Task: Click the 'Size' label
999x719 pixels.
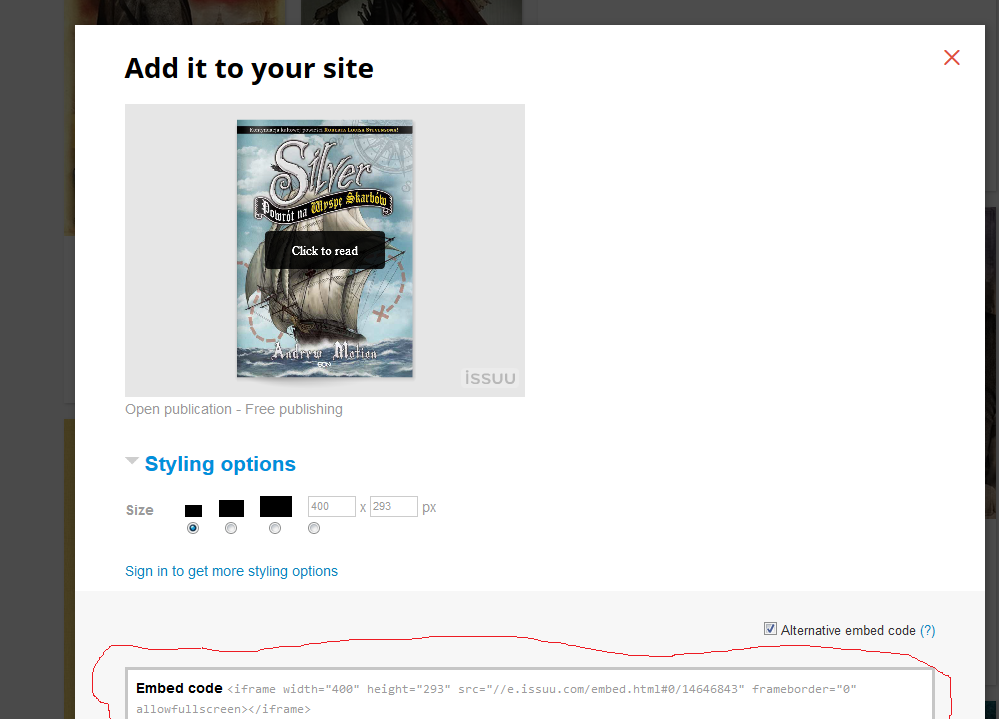Action: pos(140,510)
